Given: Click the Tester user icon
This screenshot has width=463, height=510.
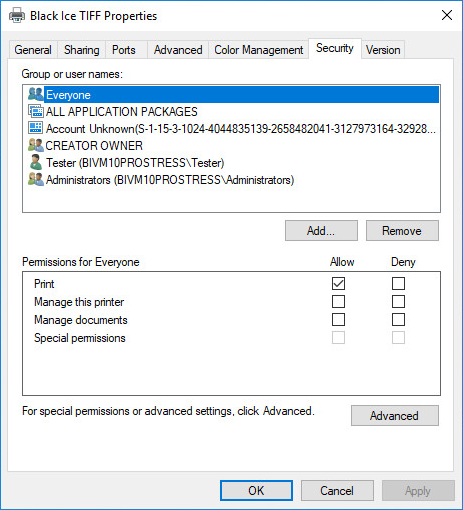Looking at the screenshot, I should click(36, 162).
